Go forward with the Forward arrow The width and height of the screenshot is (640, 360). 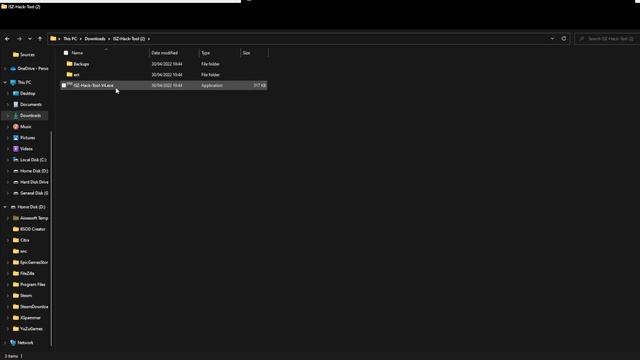[x=19, y=39]
